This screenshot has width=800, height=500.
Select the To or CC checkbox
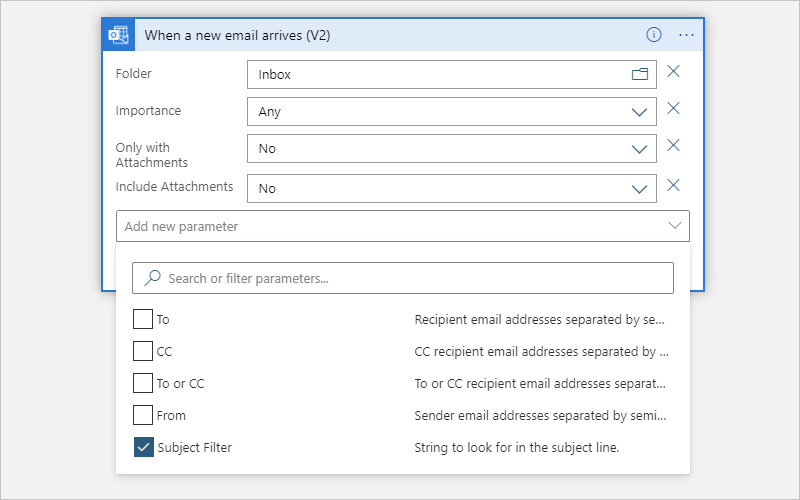143,383
